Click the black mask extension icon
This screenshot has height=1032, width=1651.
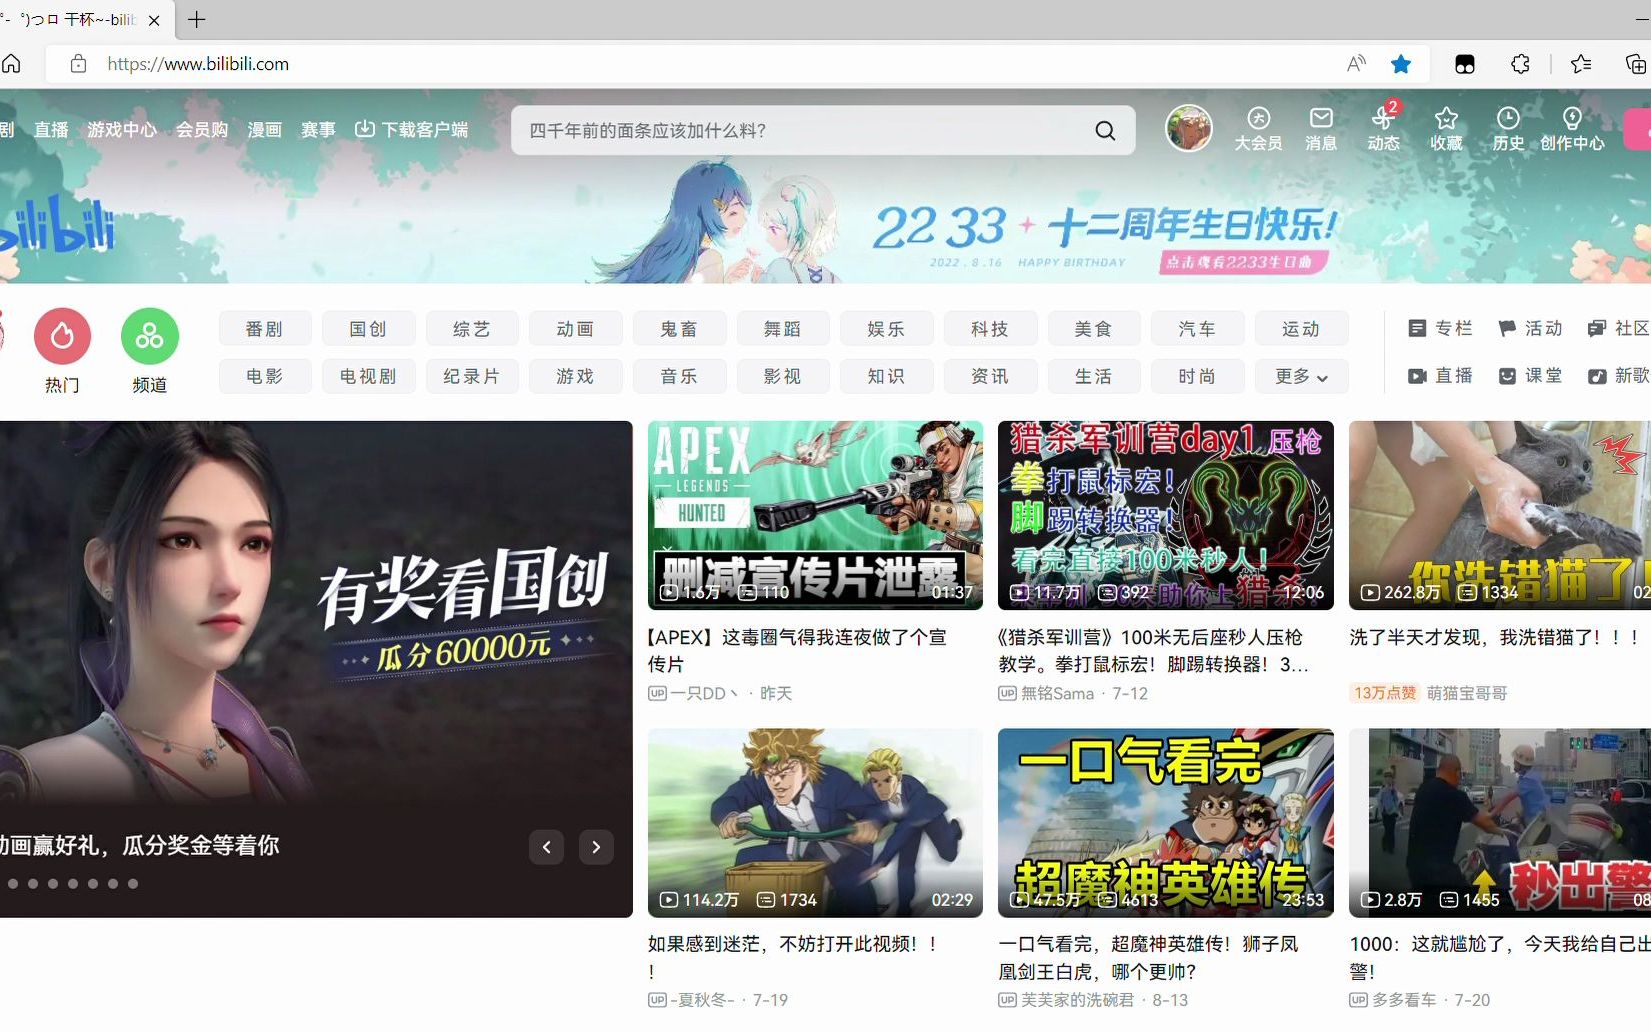pos(1465,64)
